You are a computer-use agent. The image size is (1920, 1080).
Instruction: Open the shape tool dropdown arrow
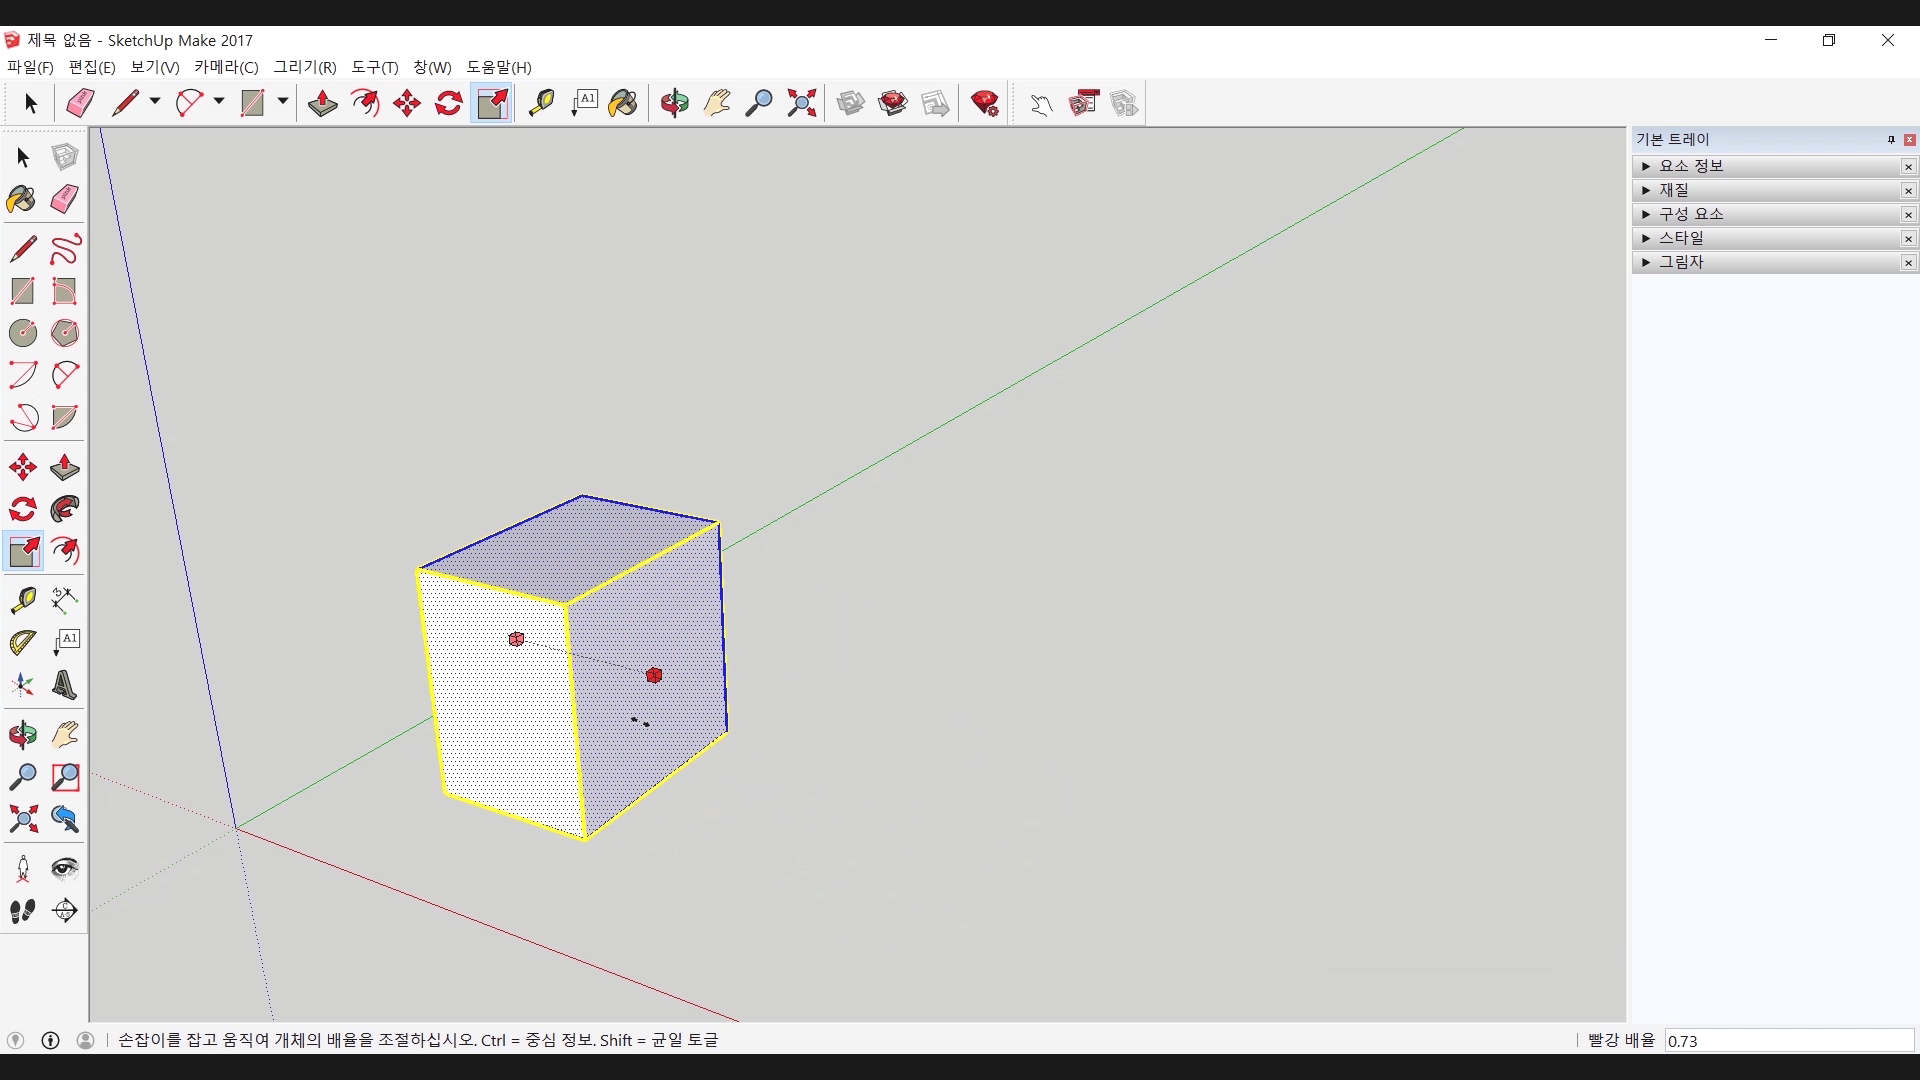(283, 102)
